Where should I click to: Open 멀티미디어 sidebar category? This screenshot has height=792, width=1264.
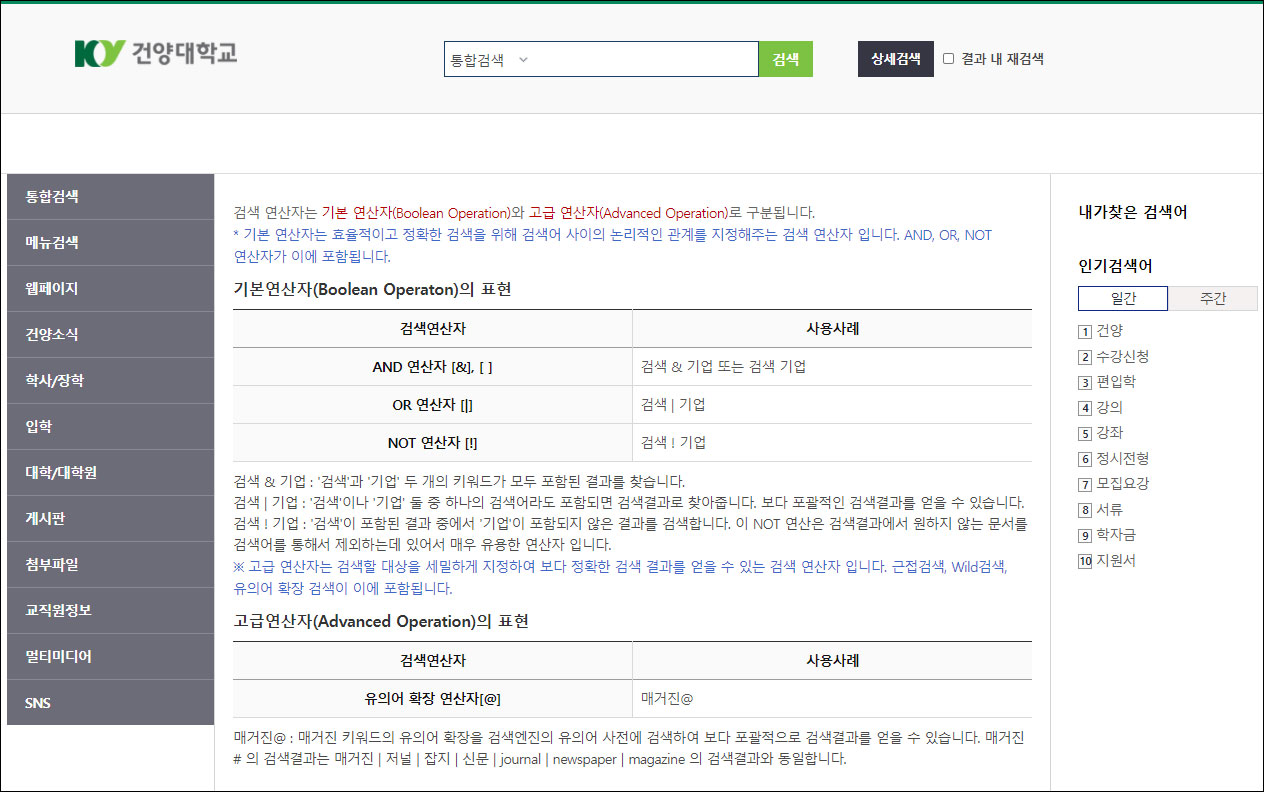110,657
